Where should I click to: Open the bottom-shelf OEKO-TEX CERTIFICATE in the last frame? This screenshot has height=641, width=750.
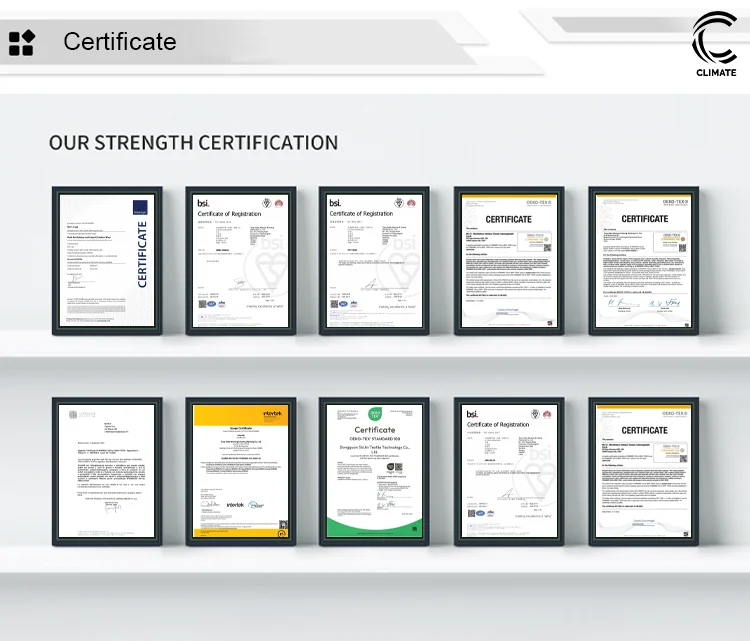click(x=643, y=471)
